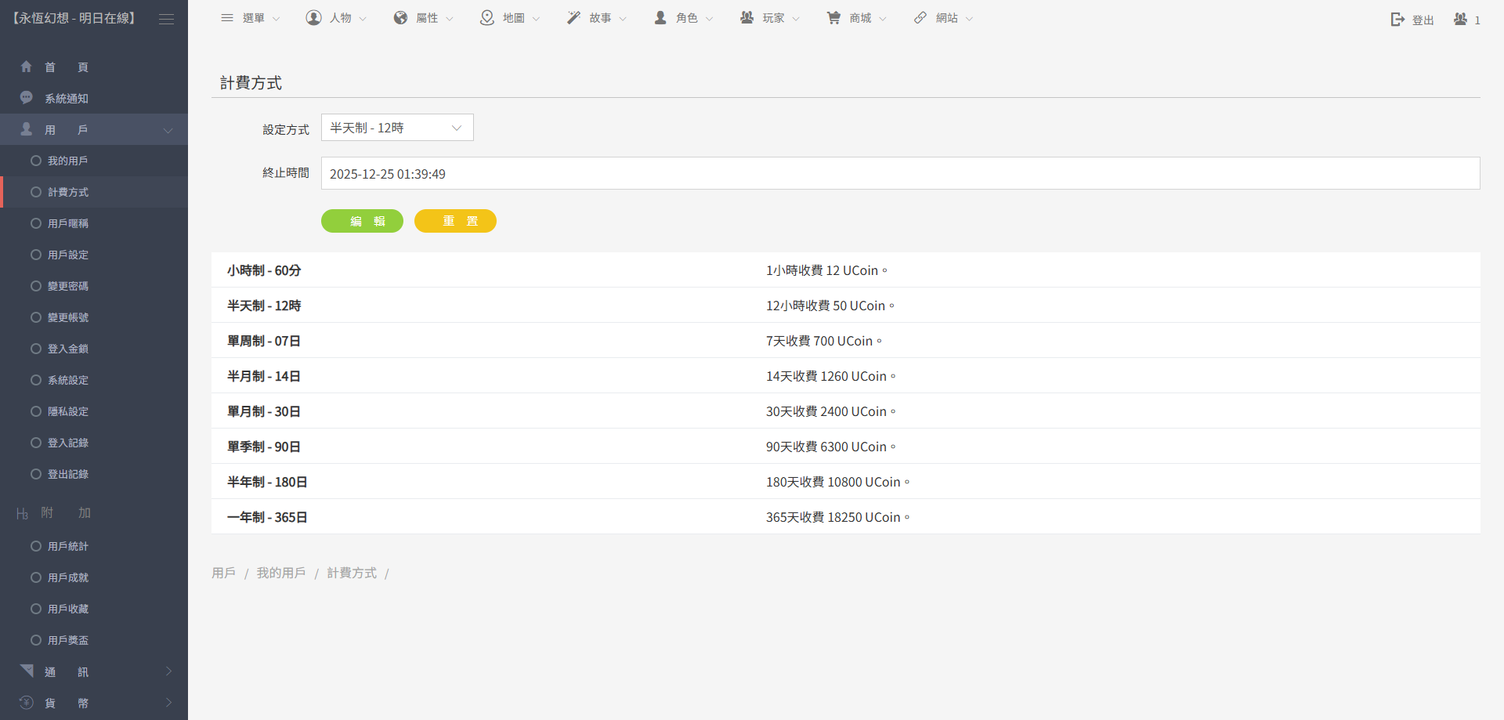Click the 終止時間 date input field
The height and width of the screenshot is (720, 1504).
[899, 174]
